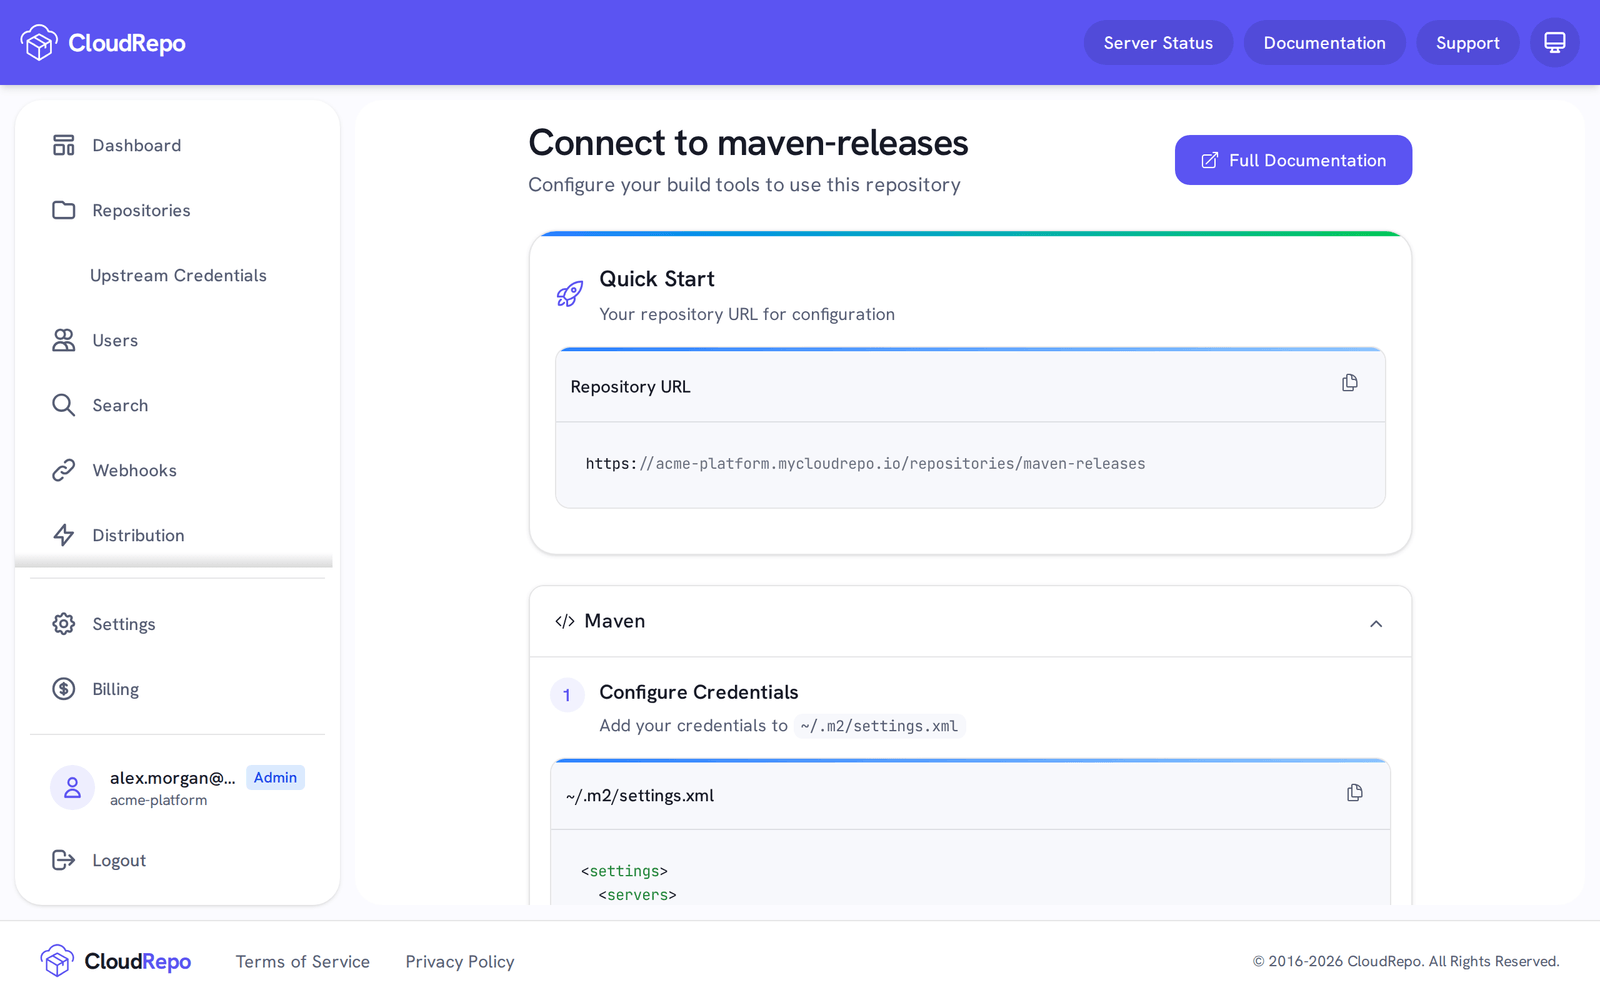The image size is (1600, 1000).
Task: Click the Server Status button
Action: click(1158, 43)
